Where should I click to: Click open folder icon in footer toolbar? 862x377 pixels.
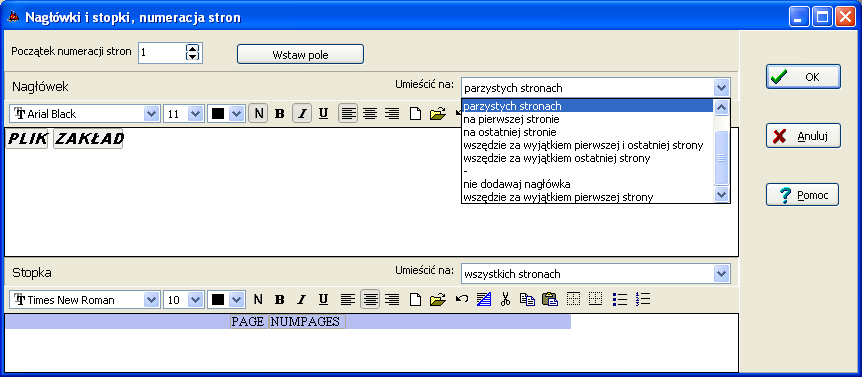coord(437,300)
